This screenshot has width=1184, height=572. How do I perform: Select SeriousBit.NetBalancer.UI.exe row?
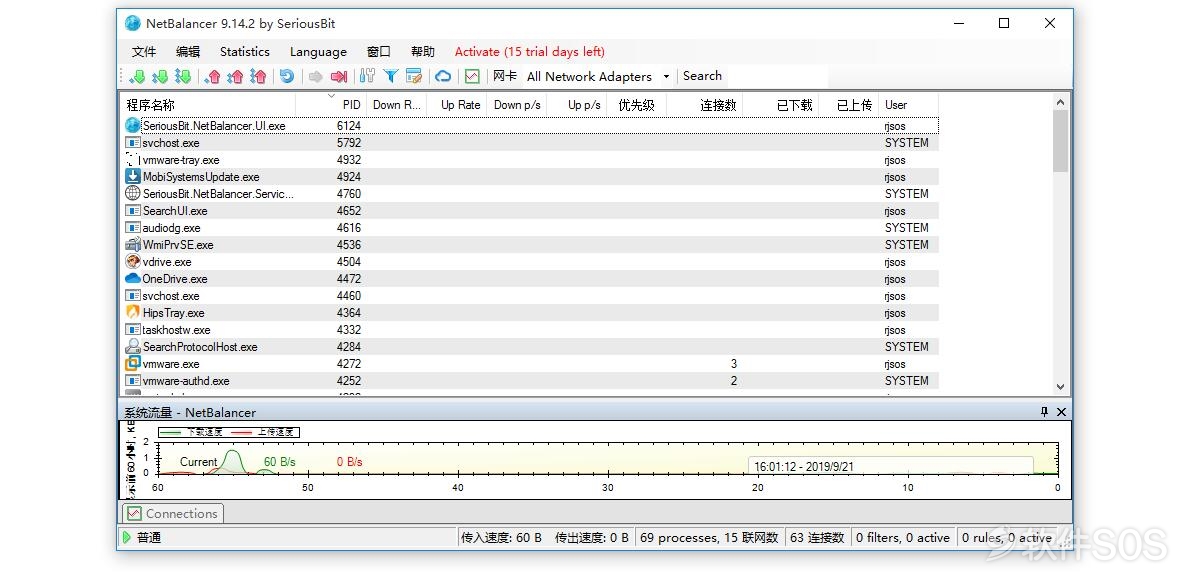point(530,125)
